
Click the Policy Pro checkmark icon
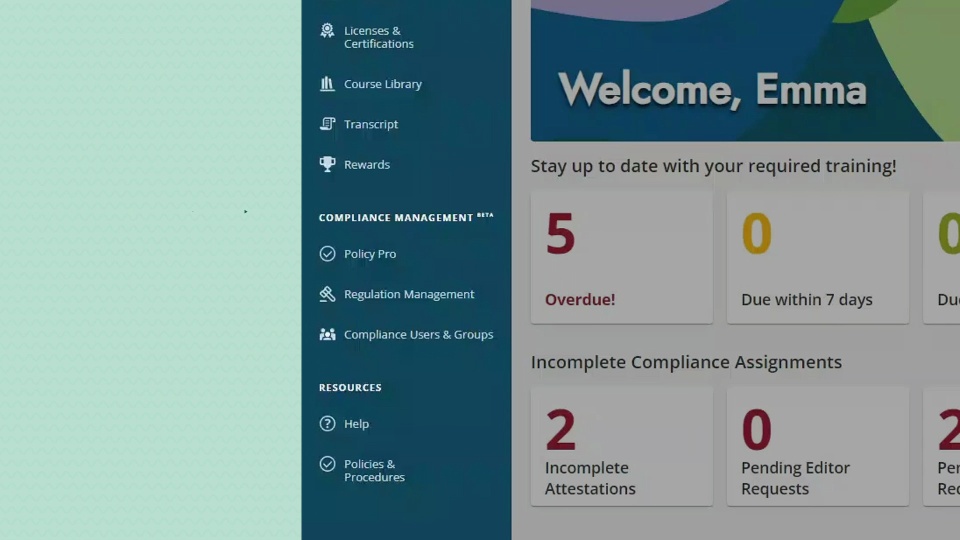pos(328,253)
